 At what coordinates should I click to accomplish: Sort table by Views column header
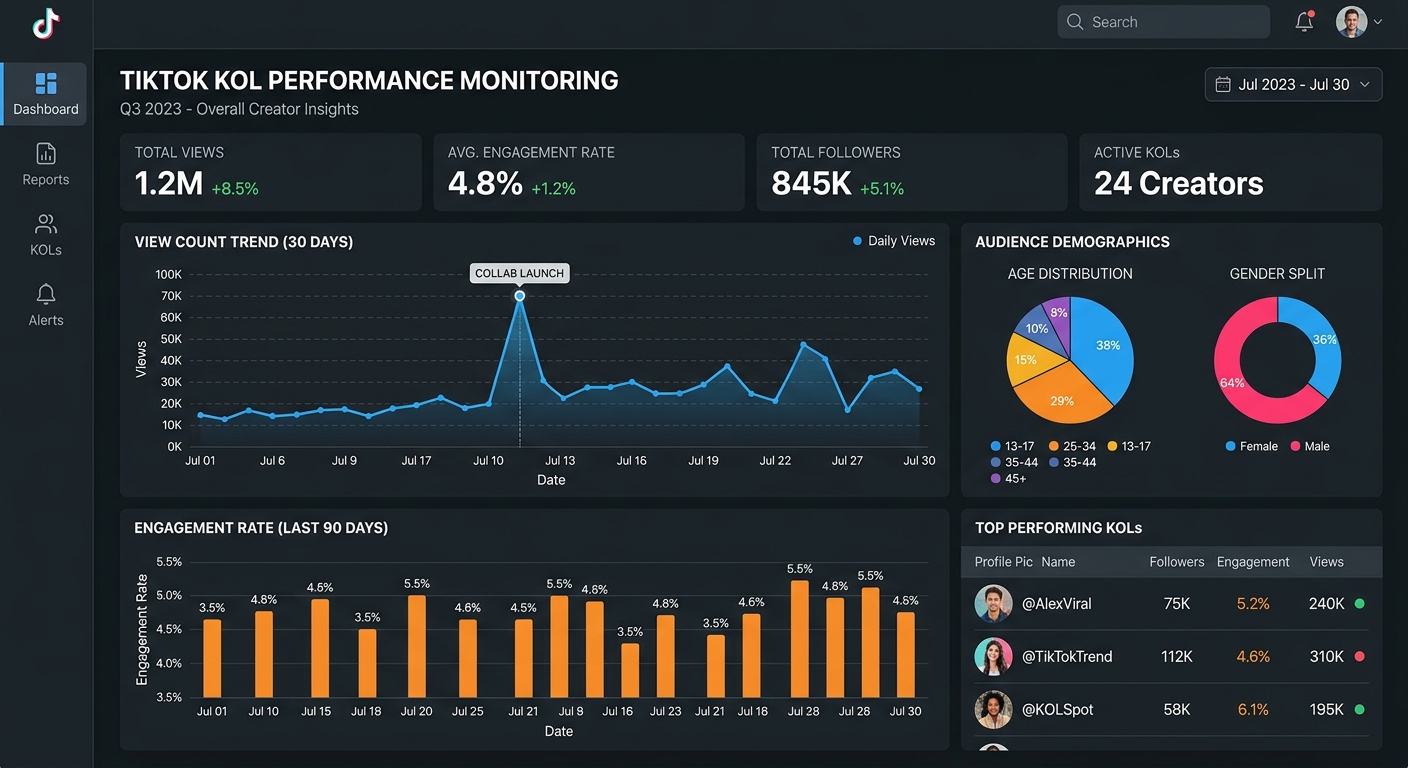(1326, 562)
